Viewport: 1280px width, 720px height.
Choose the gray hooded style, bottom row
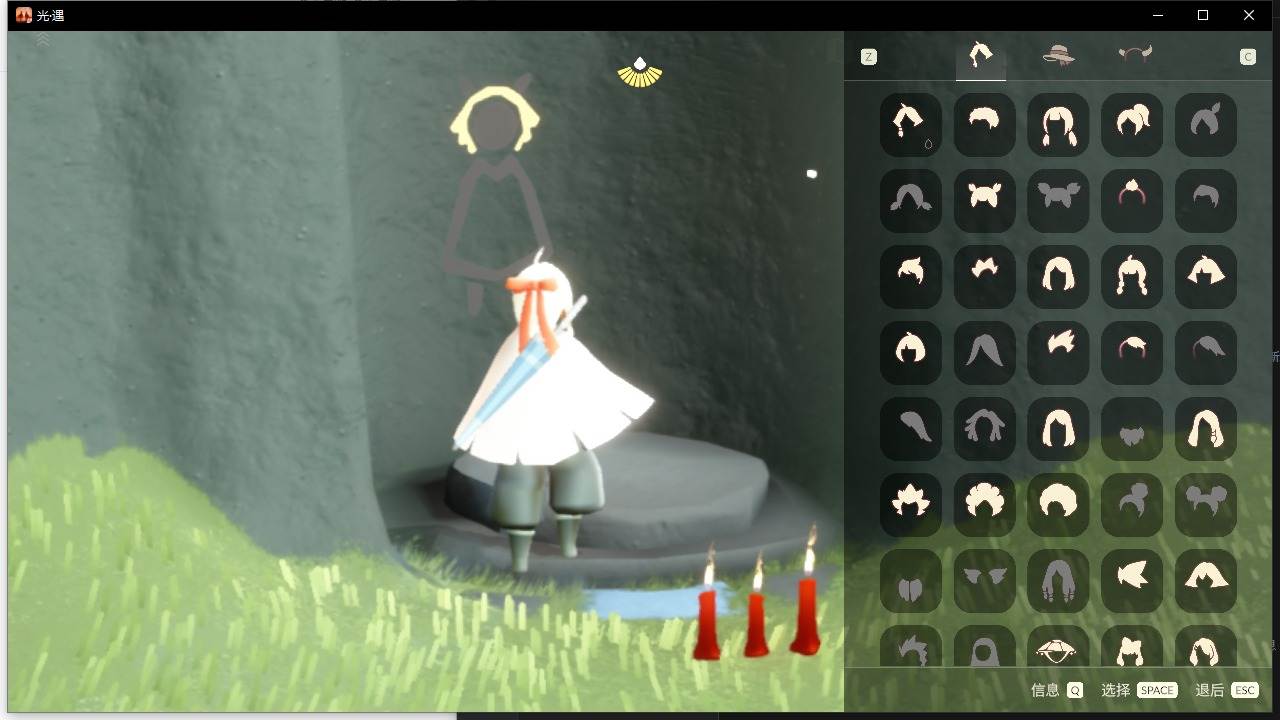point(985,646)
